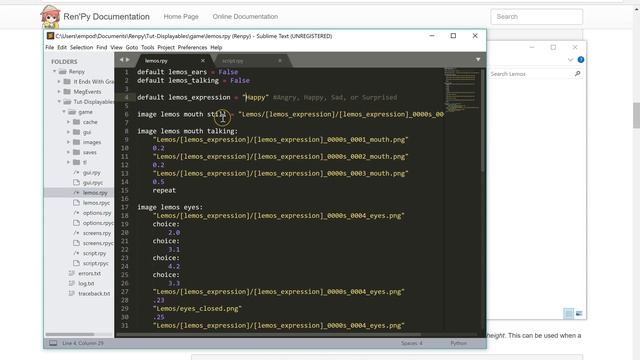This screenshot has width=640, height=360.
Task: Open options.rpy in the sidebar
Action: point(97,213)
